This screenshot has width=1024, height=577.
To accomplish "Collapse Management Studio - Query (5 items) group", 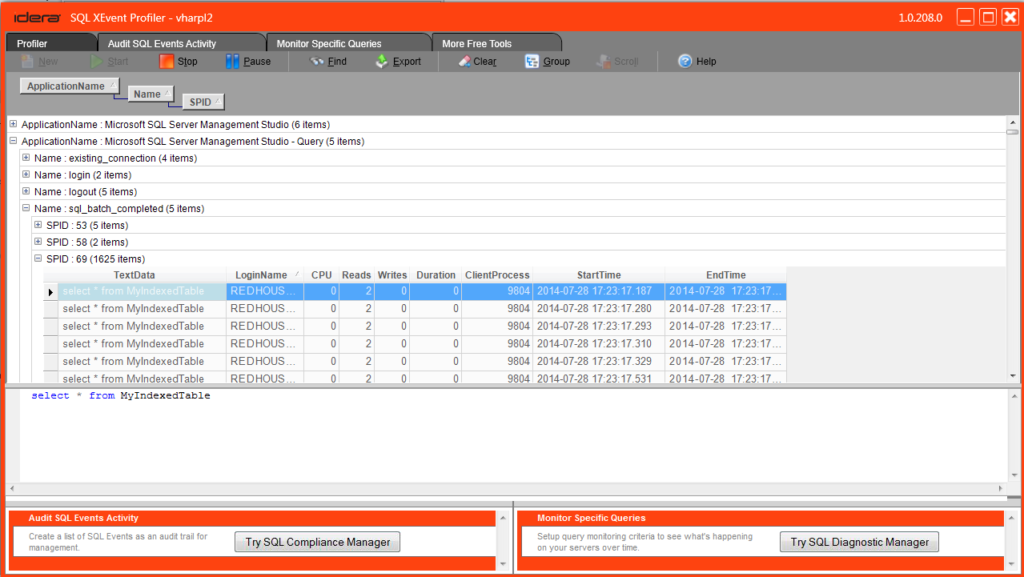I will coord(13,141).
